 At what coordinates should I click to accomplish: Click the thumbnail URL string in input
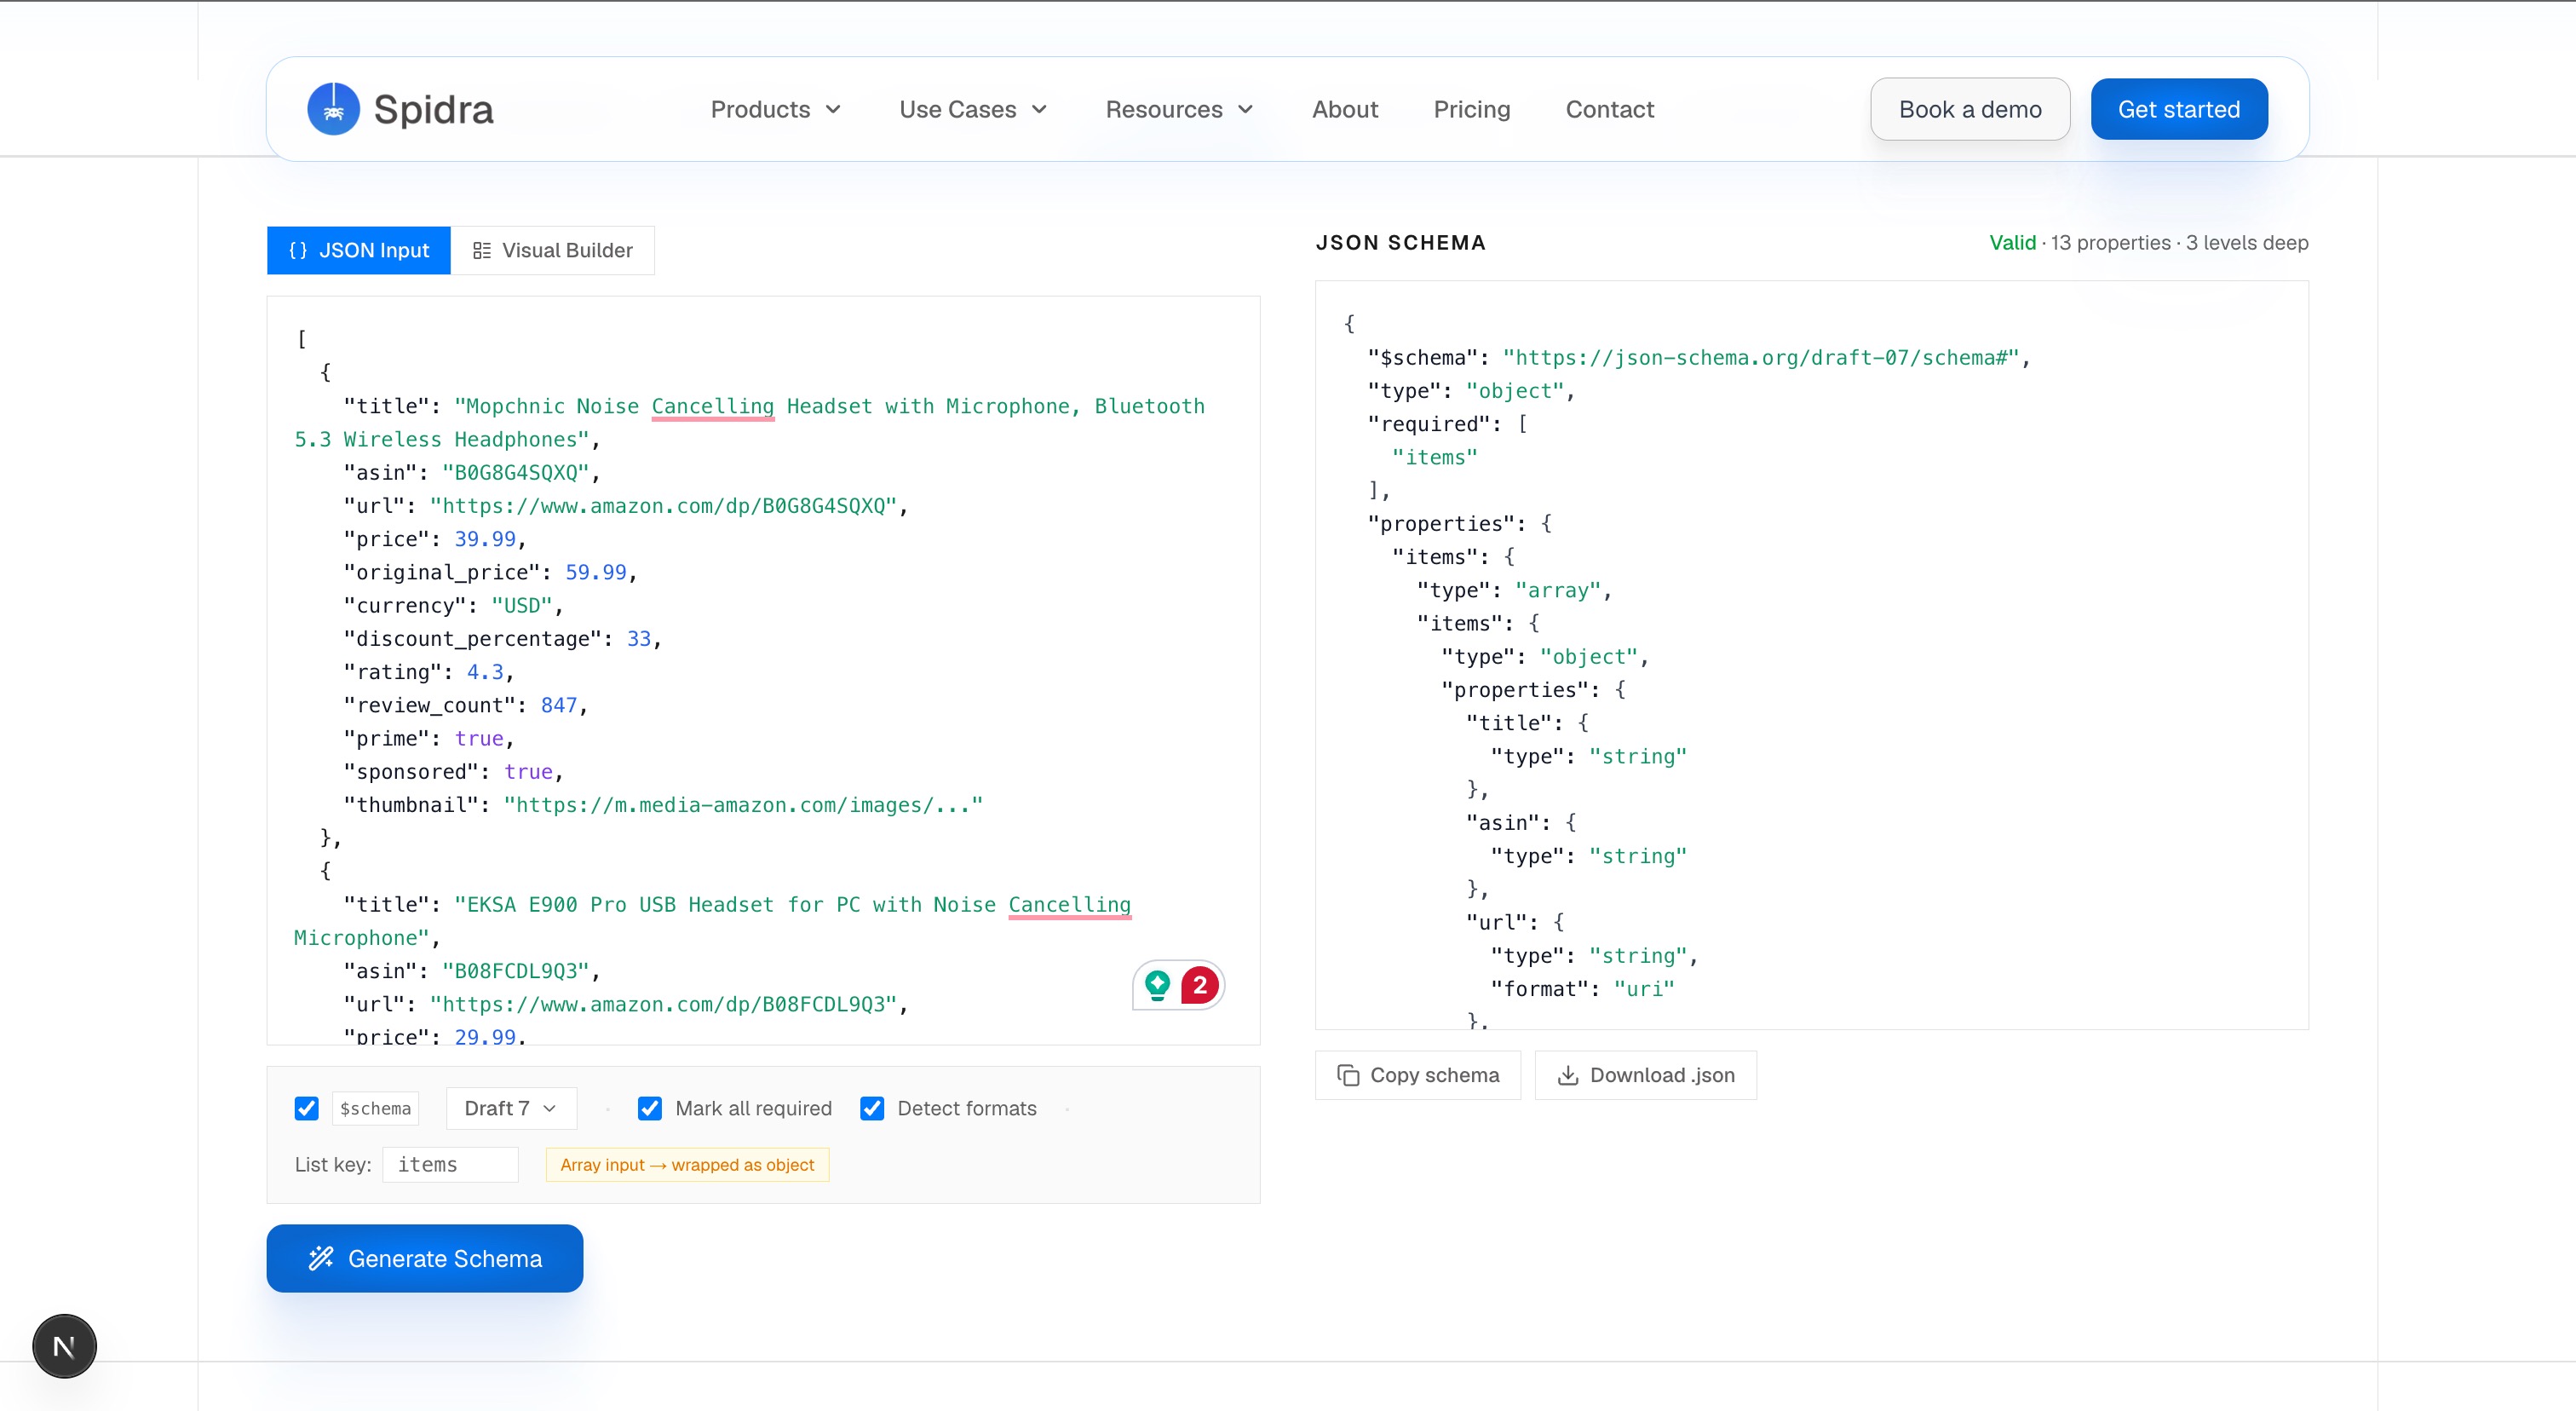pyautogui.click(x=743, y=805)
